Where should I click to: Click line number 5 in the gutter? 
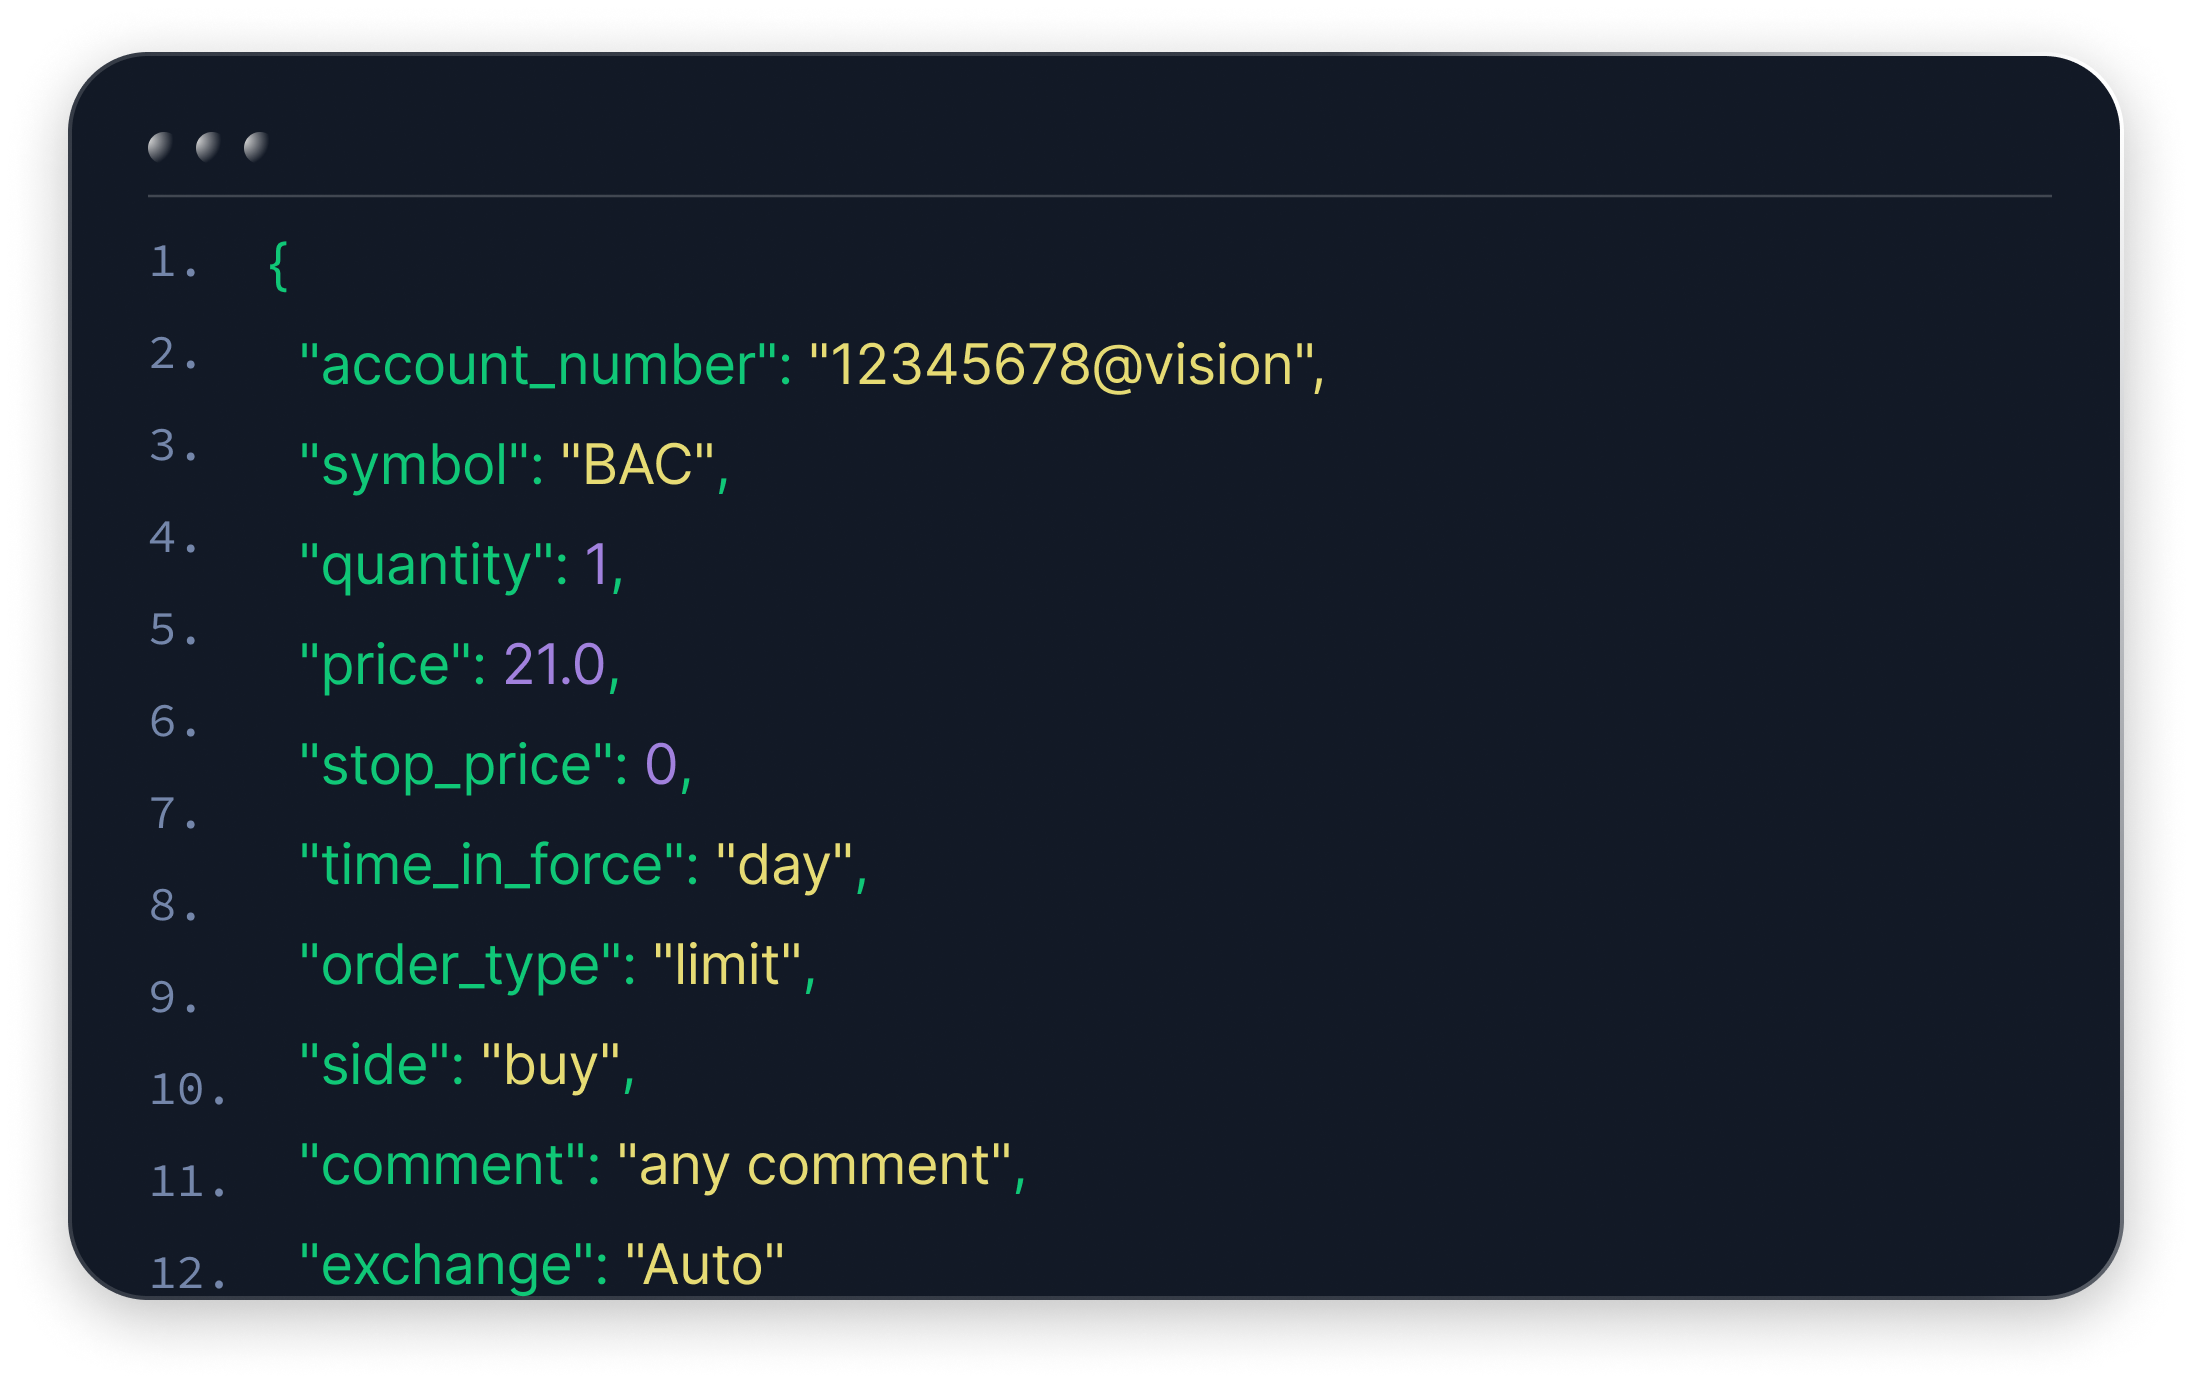pos(163,630)
